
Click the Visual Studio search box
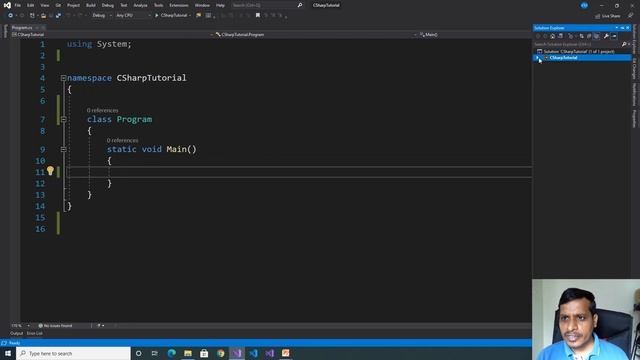(267, 5)
